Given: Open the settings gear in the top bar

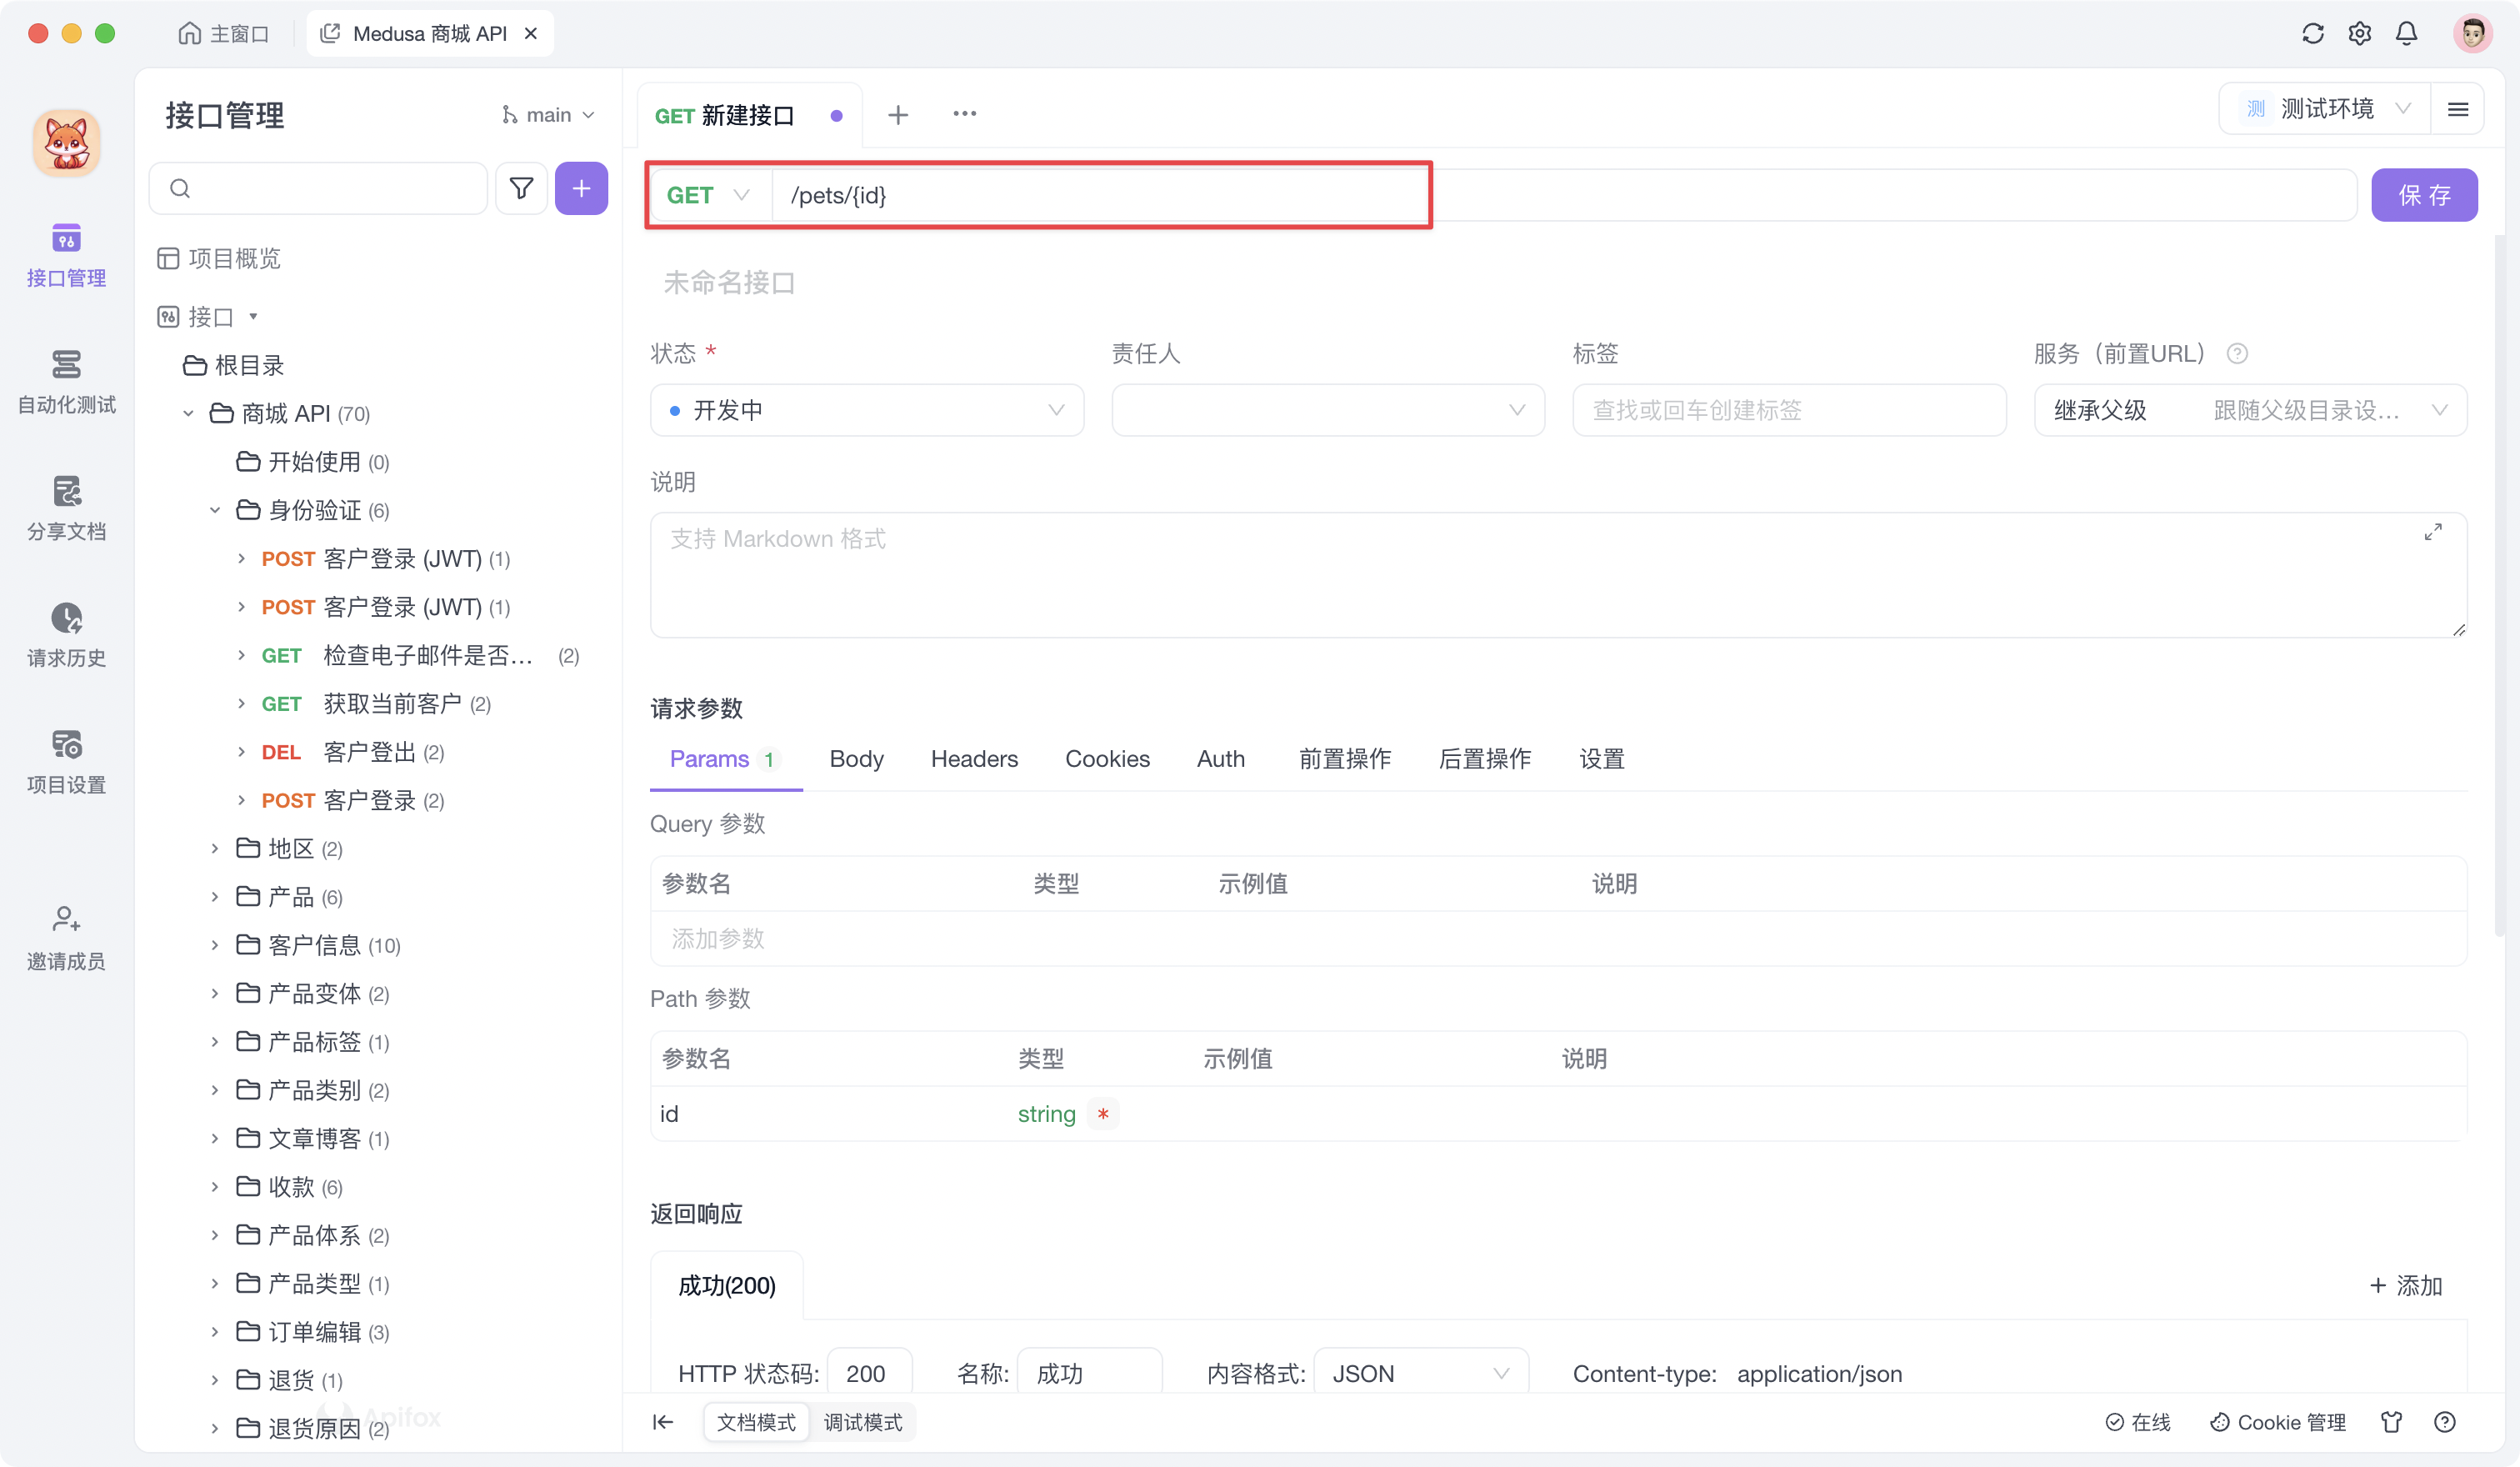Looking at the screenshot, I should coord(2359,33).
